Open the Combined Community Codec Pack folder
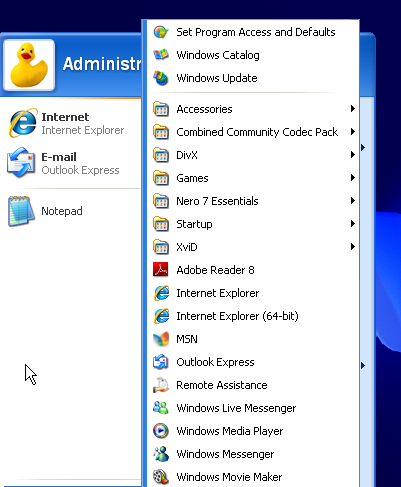Screen dimensions: 401x487 (253, 132)
